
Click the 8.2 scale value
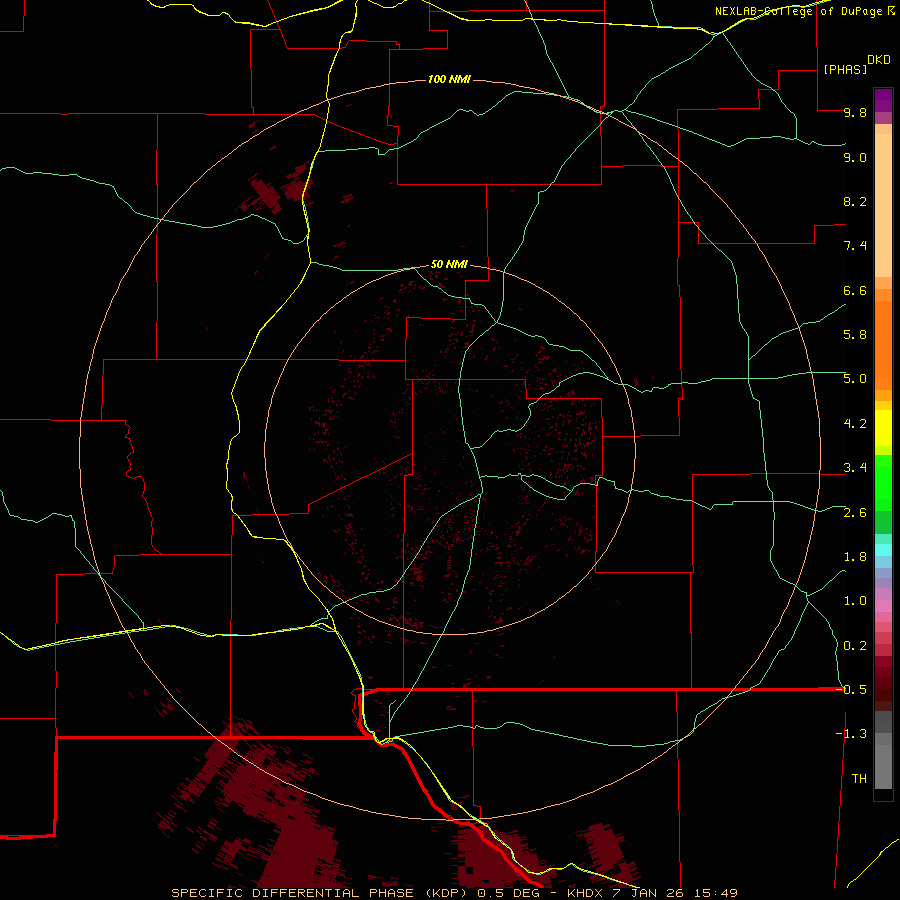(855, 201)
